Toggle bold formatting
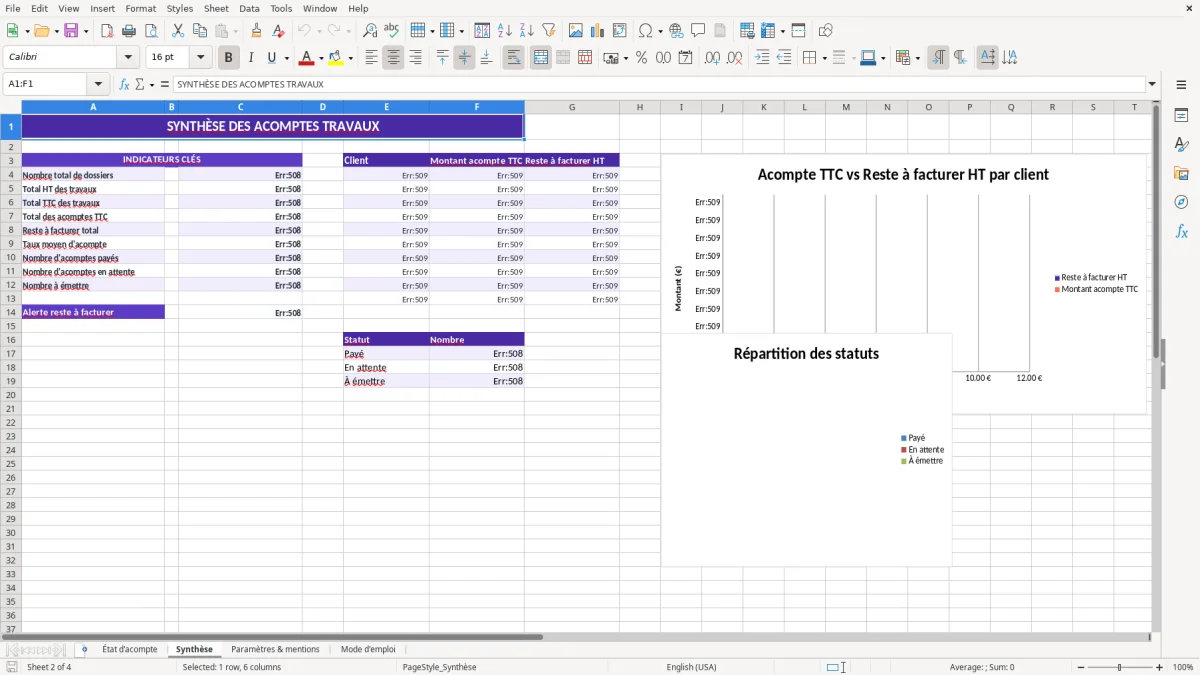 (229, 58)
